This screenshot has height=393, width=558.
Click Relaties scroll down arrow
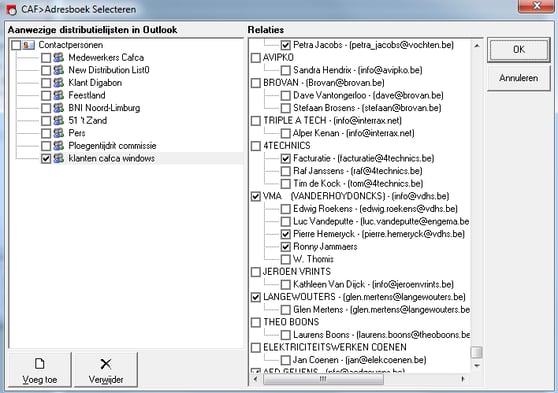click(477, 366)
